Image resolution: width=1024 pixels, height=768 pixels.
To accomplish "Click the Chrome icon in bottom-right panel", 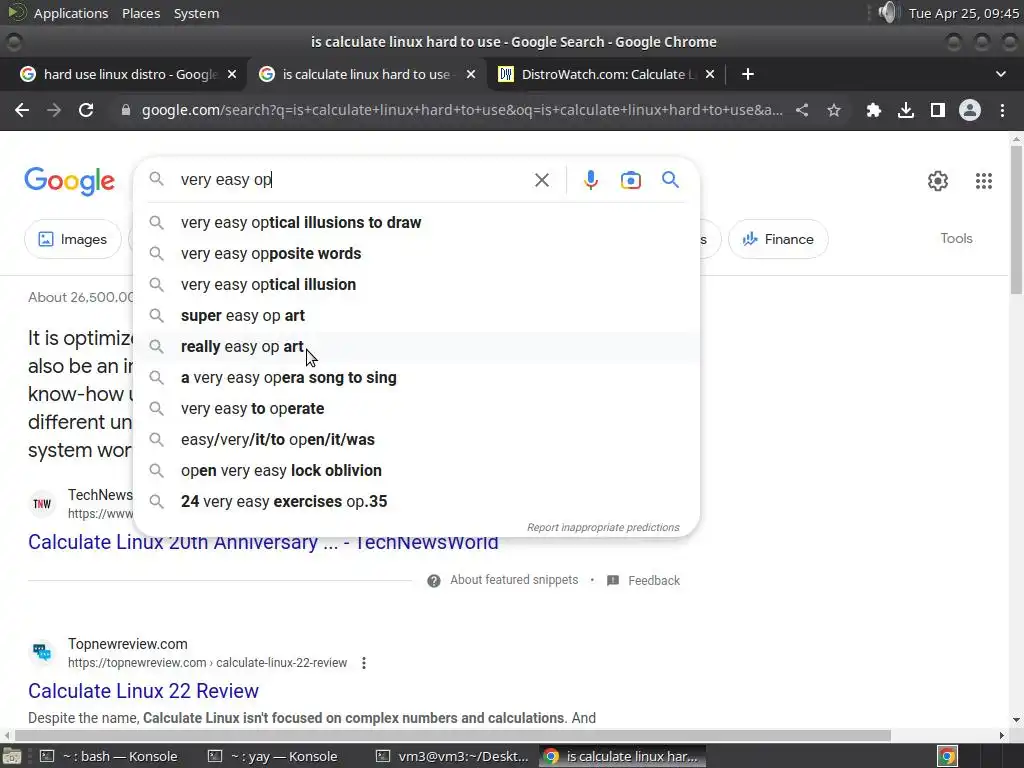I will pos(948,756).
